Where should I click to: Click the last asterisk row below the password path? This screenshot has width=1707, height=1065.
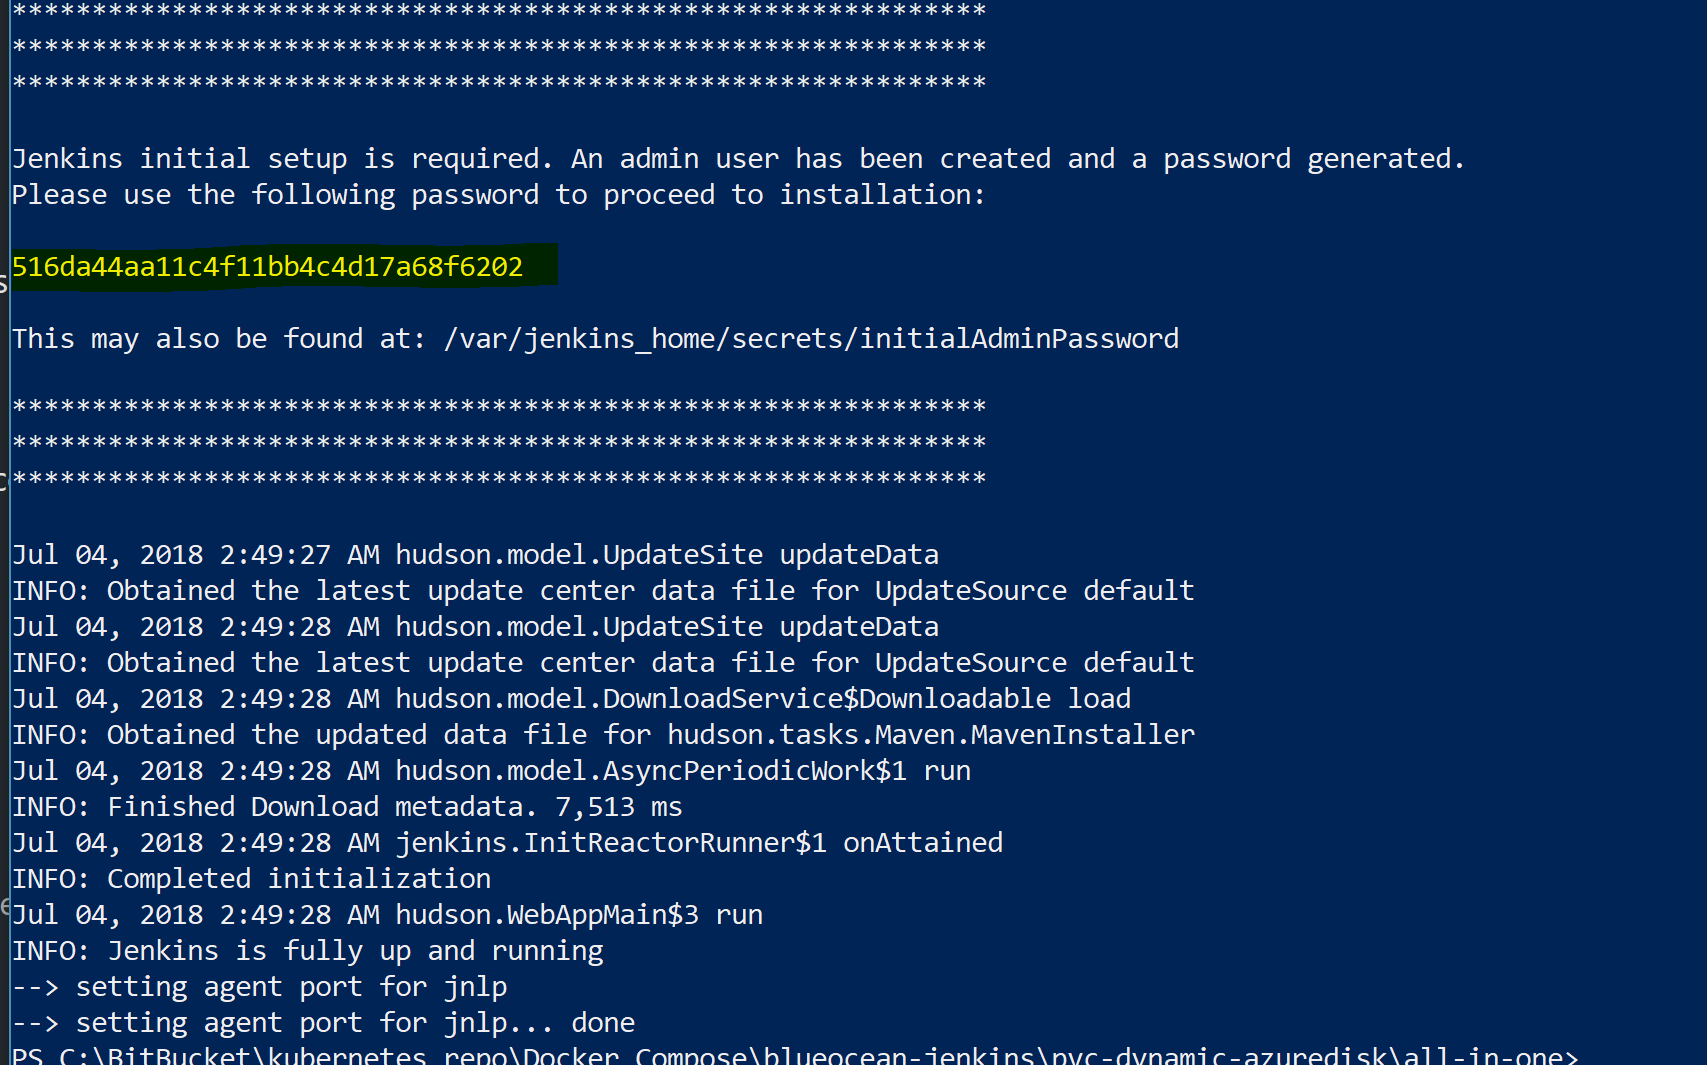click(499, 479)
